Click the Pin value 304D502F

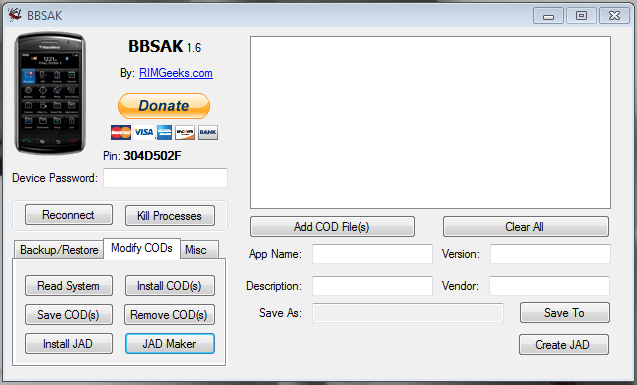click(152, 156)
